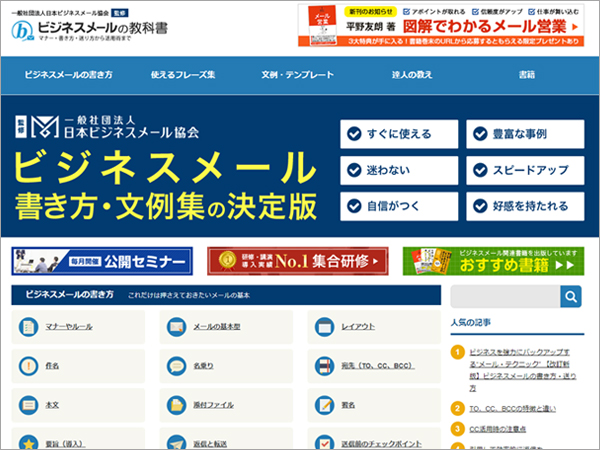The image size is (600, 450).
Task: Click the 返信と転送 paper plane icon
Action: pos(176,443)
